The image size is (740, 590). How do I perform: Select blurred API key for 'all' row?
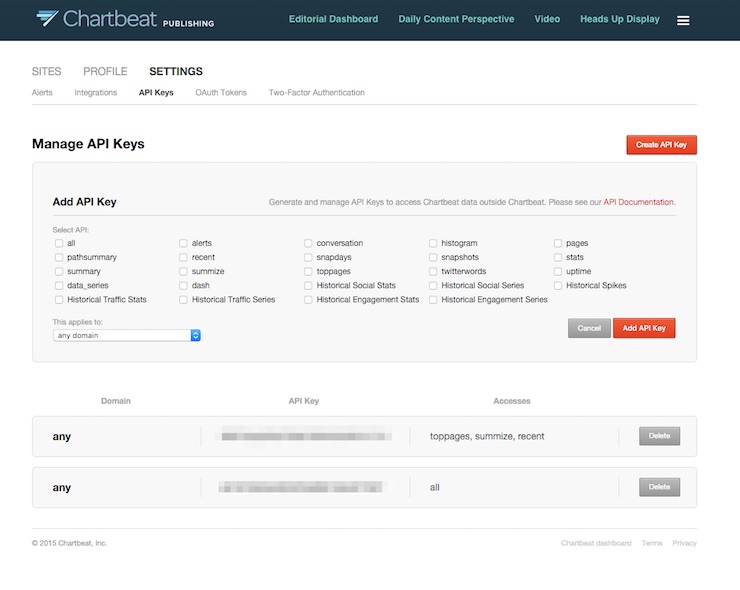tap(301, 487)
